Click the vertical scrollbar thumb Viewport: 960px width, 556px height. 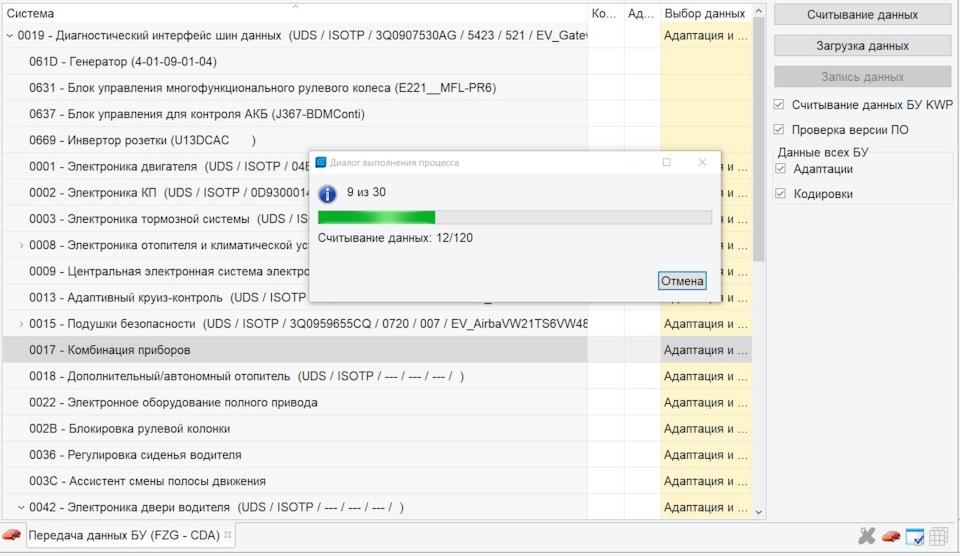[x=759, y=140]
